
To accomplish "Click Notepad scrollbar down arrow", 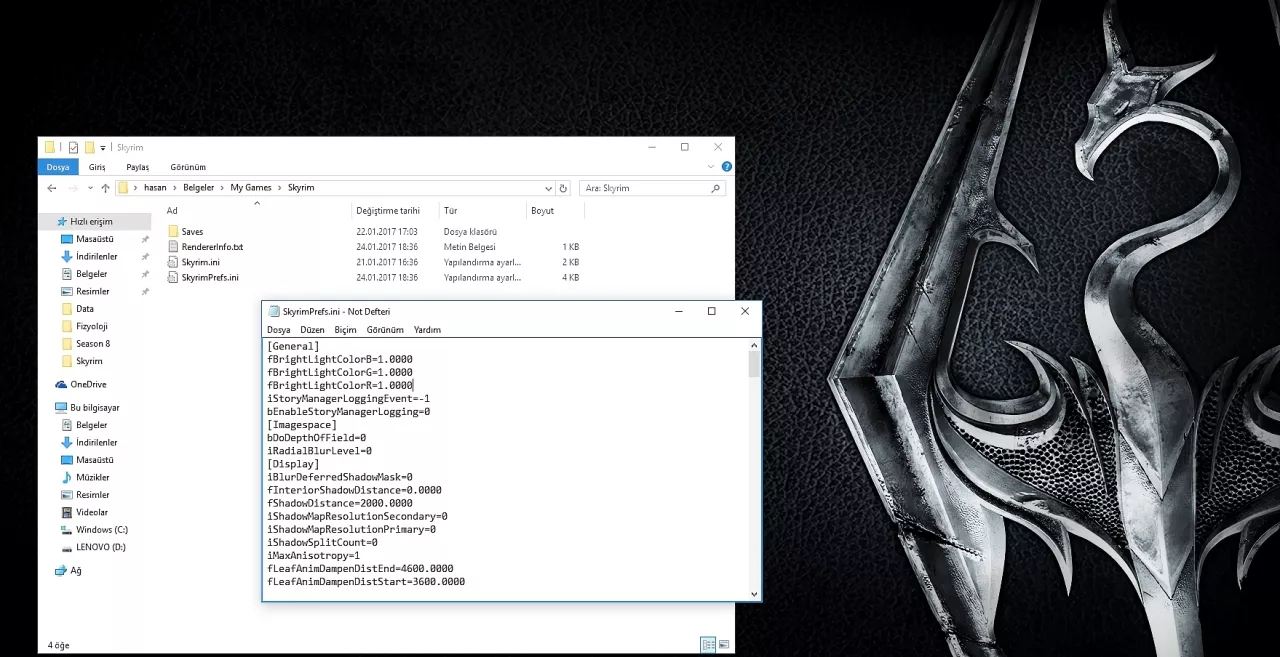I will point(755,593).
